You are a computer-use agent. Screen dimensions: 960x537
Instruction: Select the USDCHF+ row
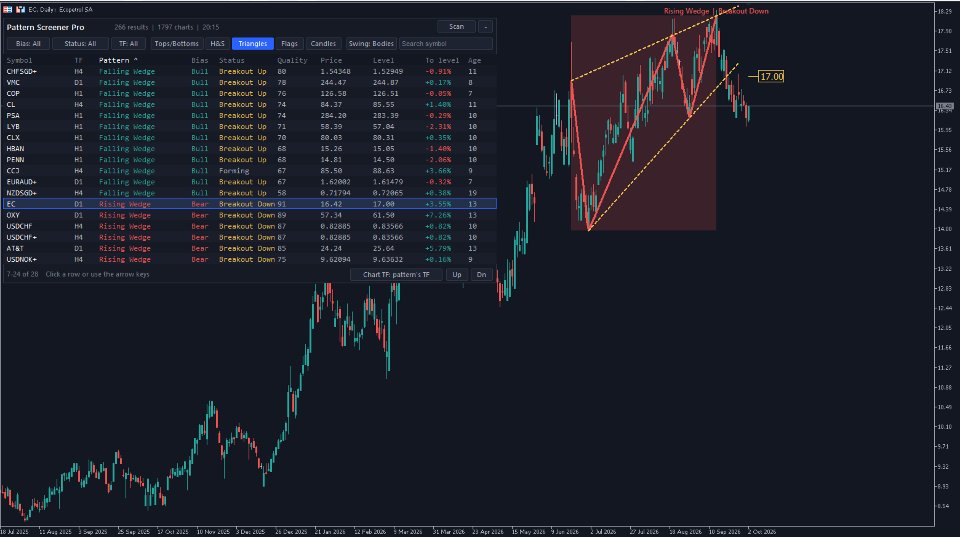point(249,238)
